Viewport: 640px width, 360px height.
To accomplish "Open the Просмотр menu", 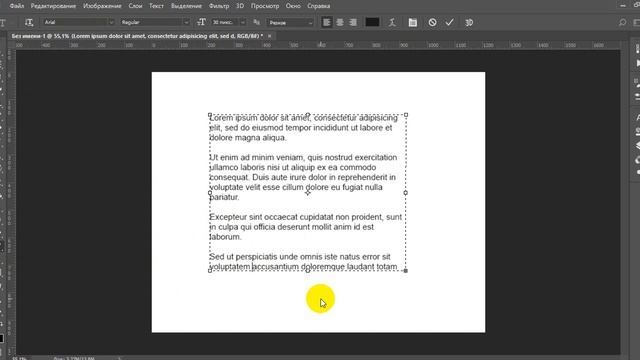I will point(265,6).
